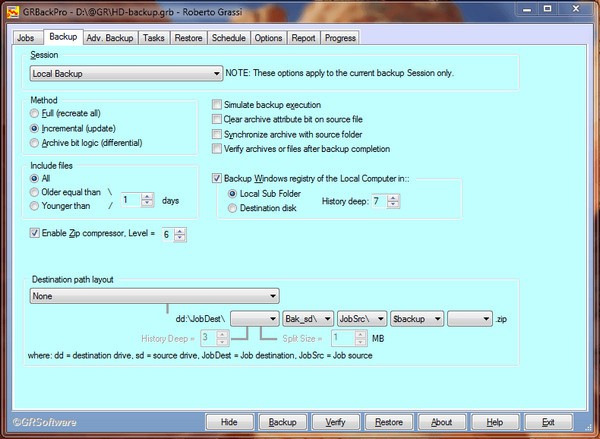The image size is (600, 439).
Task: Decrease the Zip compressor level
Action: click(x=180, y=239)
